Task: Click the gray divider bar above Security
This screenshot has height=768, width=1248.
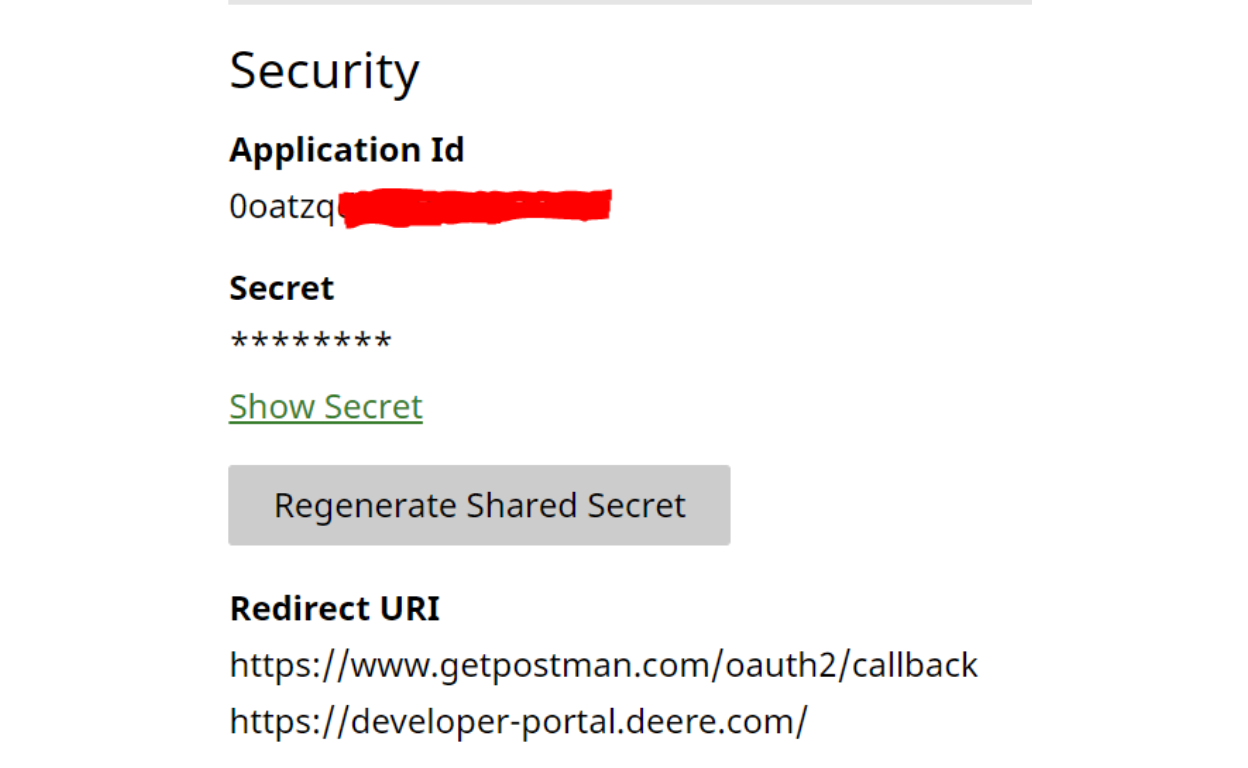Action: pyautogui.click(x=630, y=2)
